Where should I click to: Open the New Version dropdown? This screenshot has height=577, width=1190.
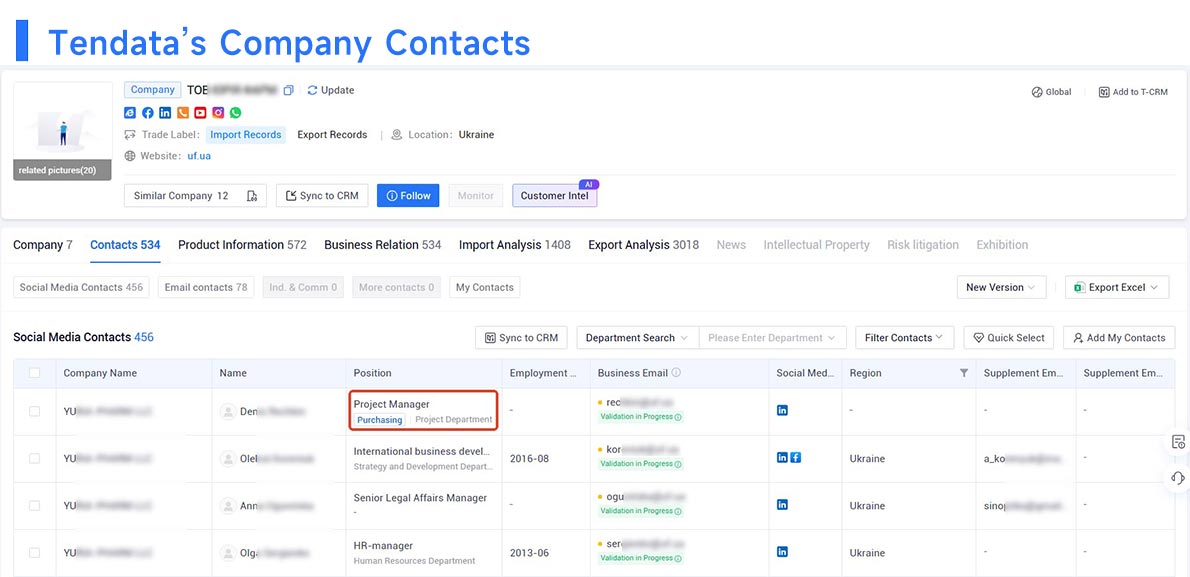(1001, 287)
